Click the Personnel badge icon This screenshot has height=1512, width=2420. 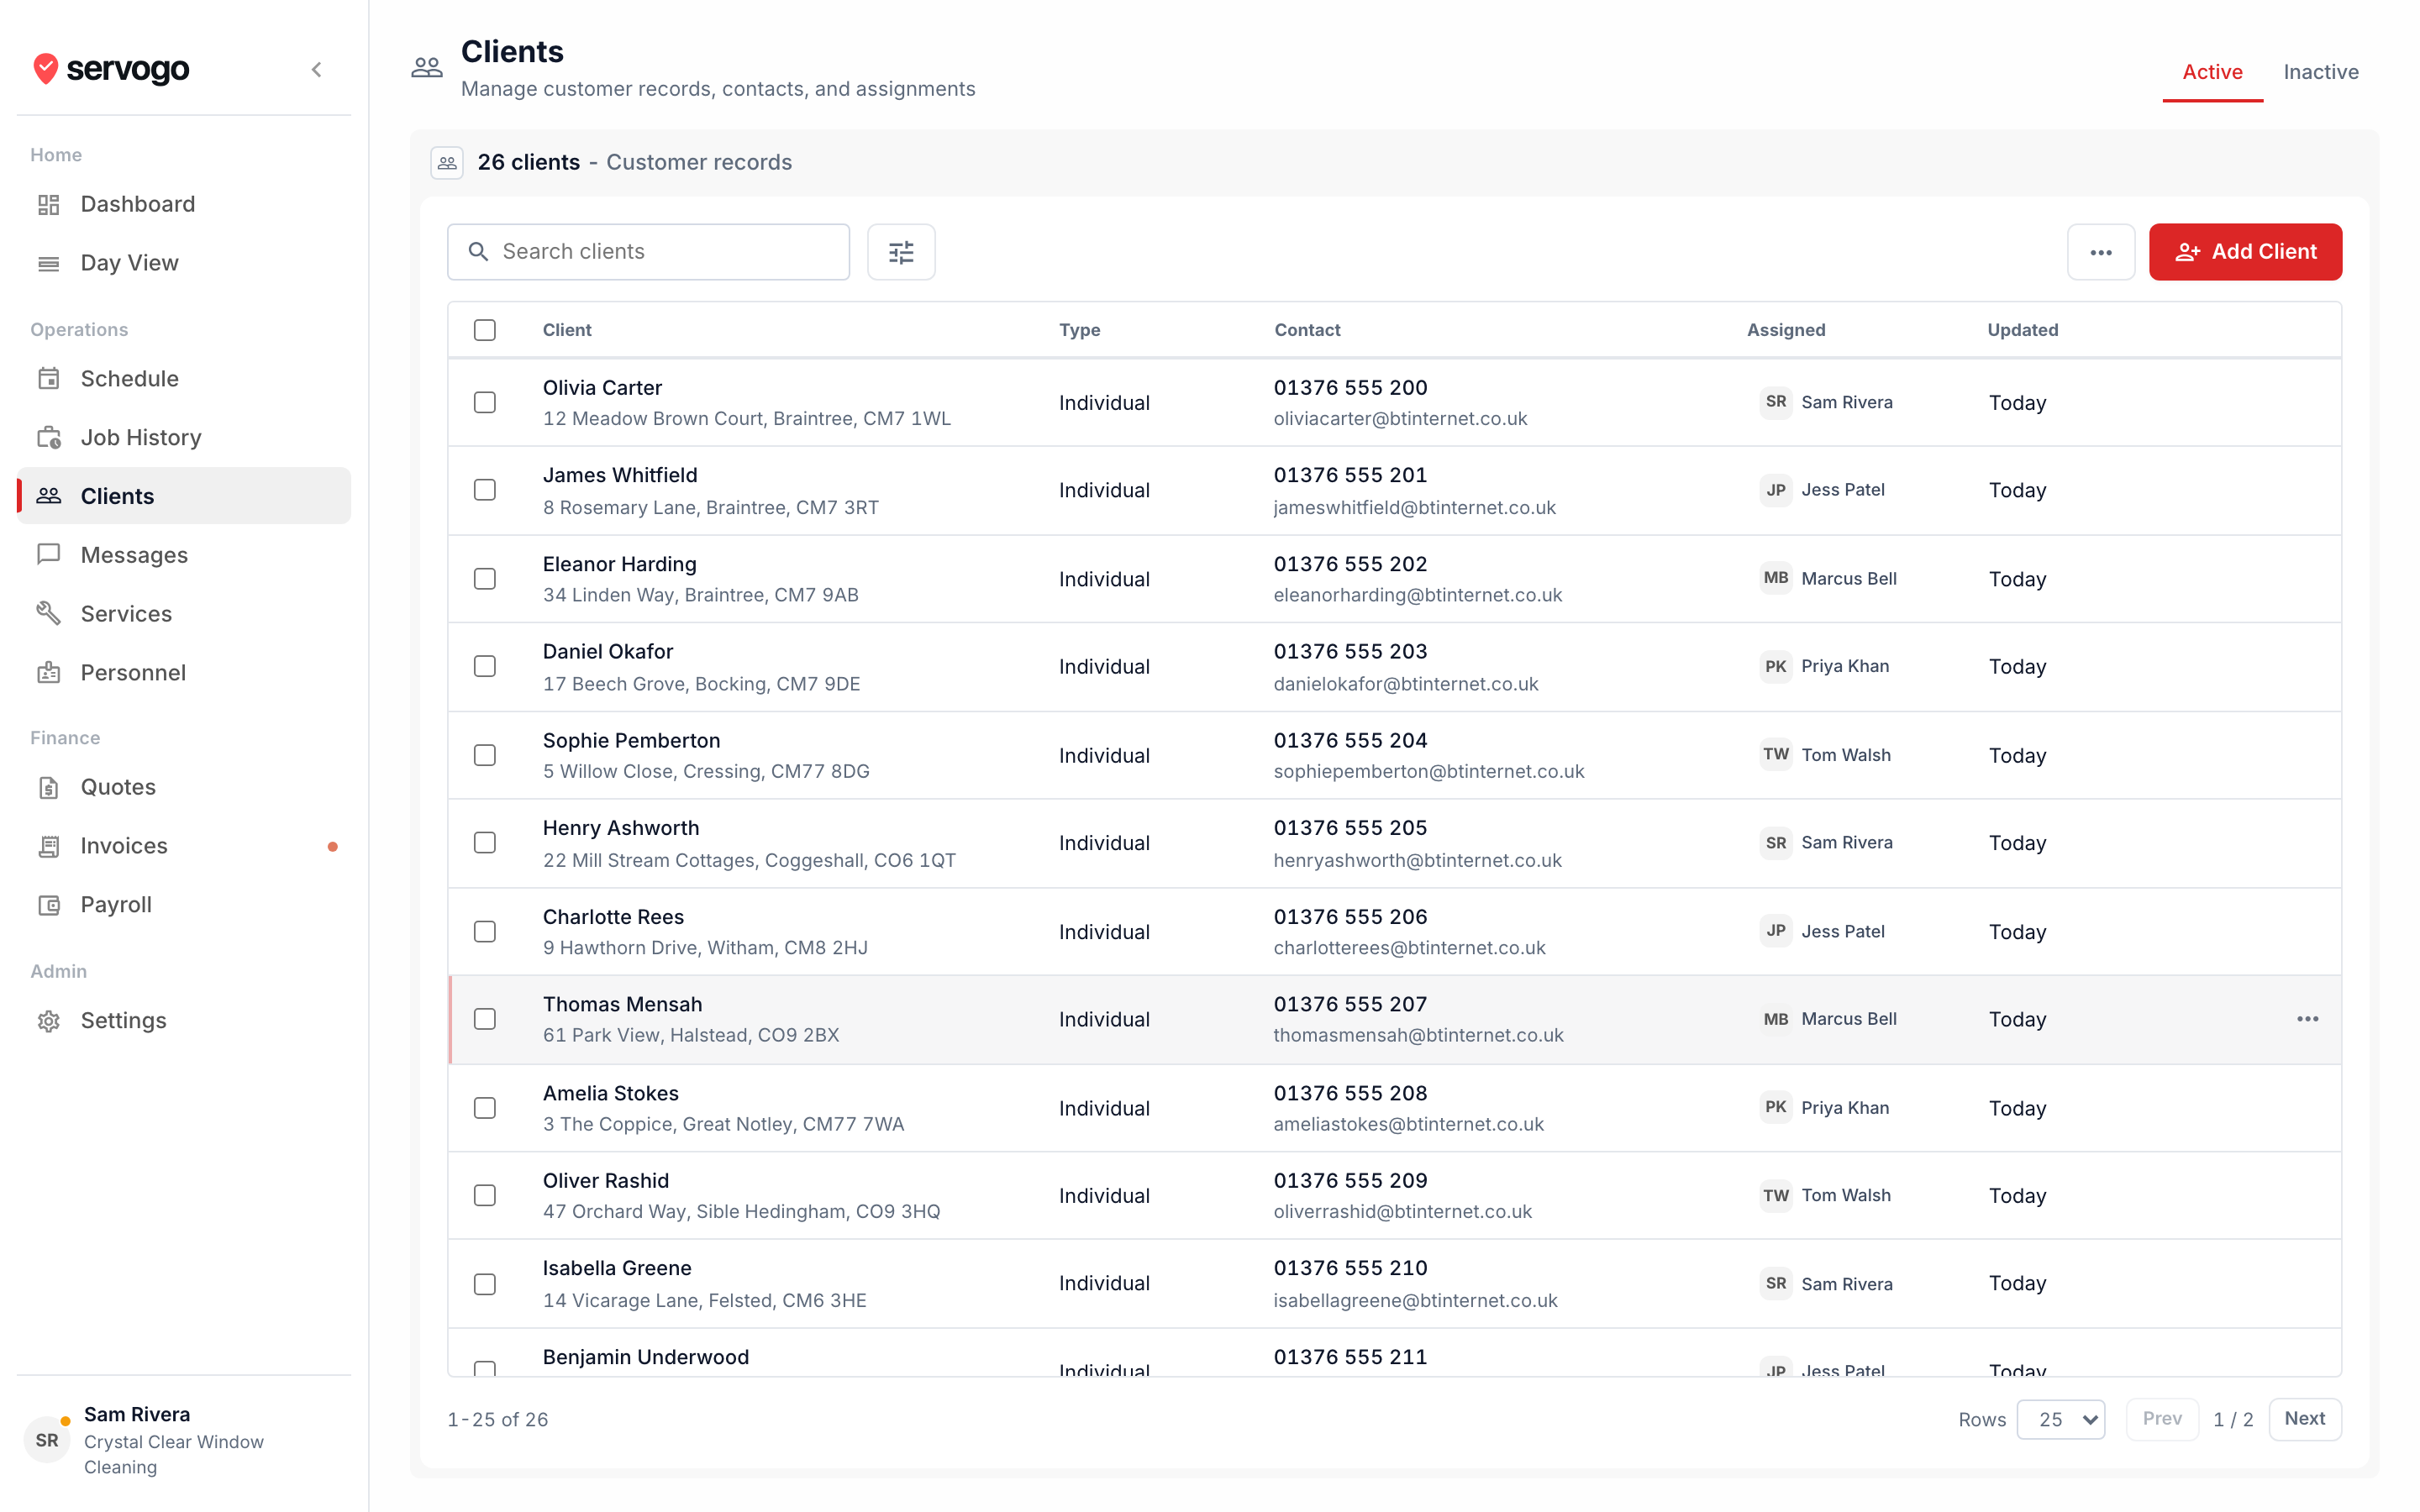pos(49,673)
